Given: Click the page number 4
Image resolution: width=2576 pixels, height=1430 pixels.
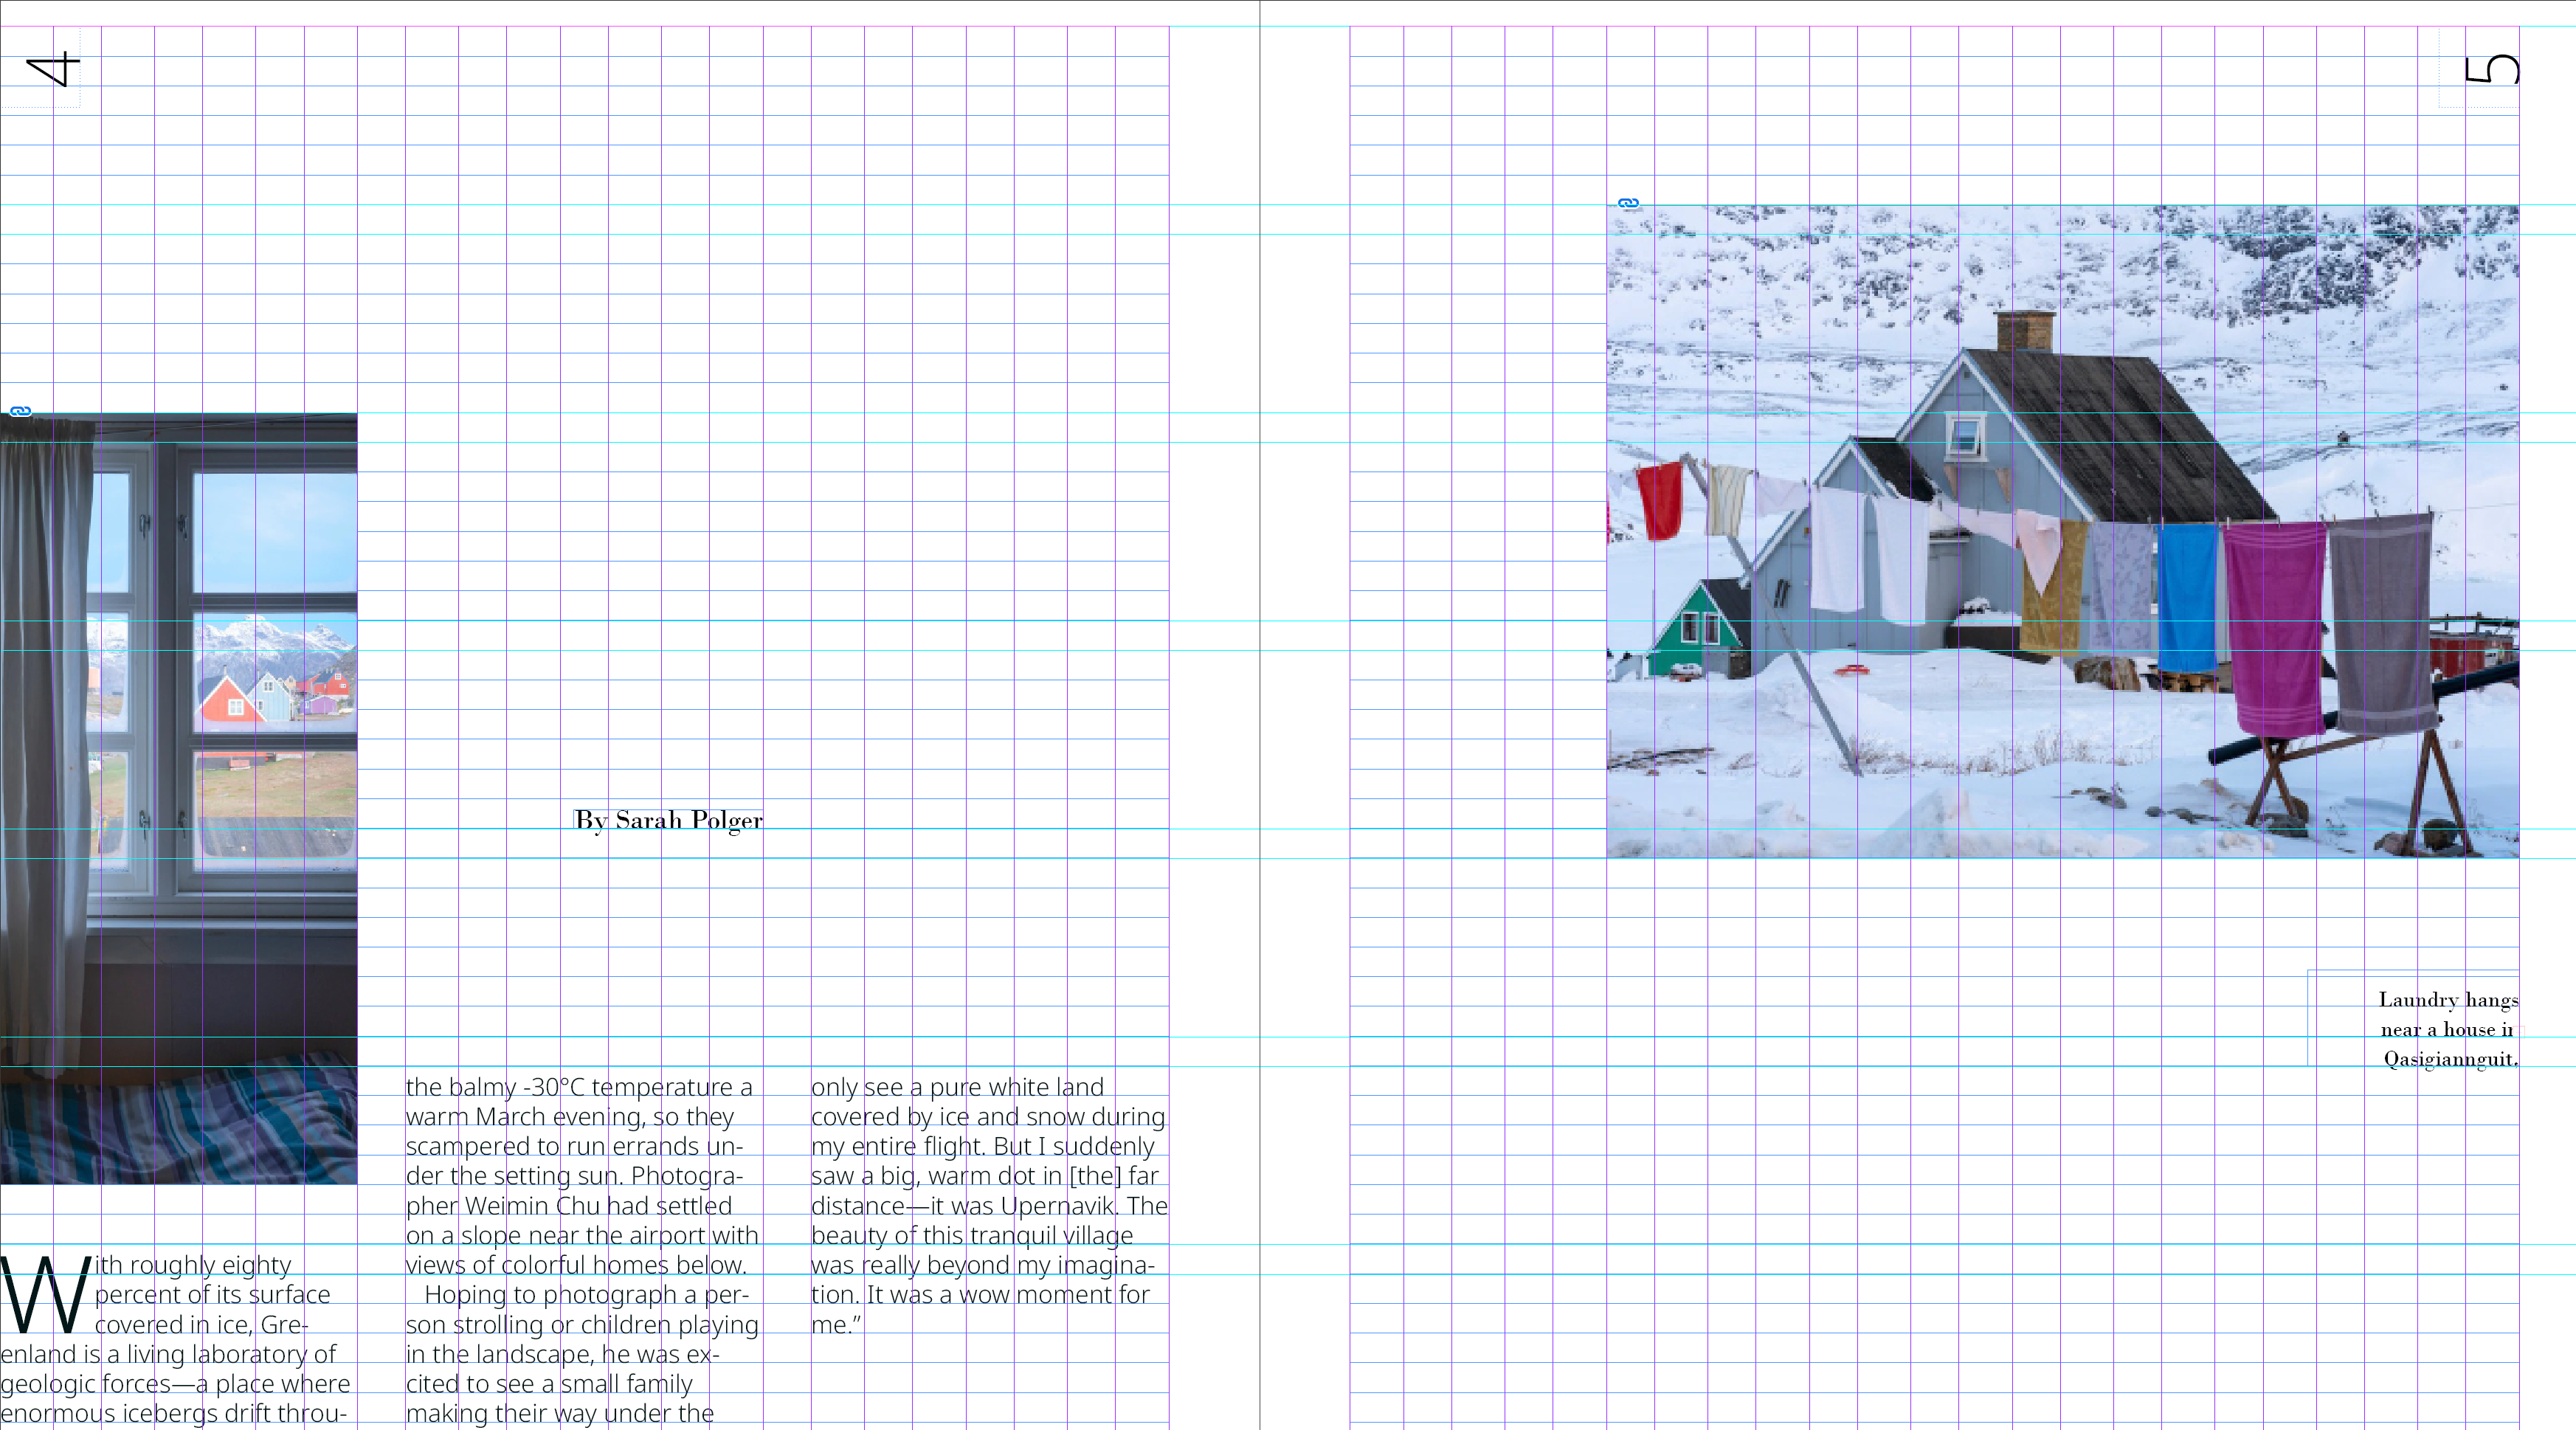Looking at the screenshot, I should click(52, 69).
